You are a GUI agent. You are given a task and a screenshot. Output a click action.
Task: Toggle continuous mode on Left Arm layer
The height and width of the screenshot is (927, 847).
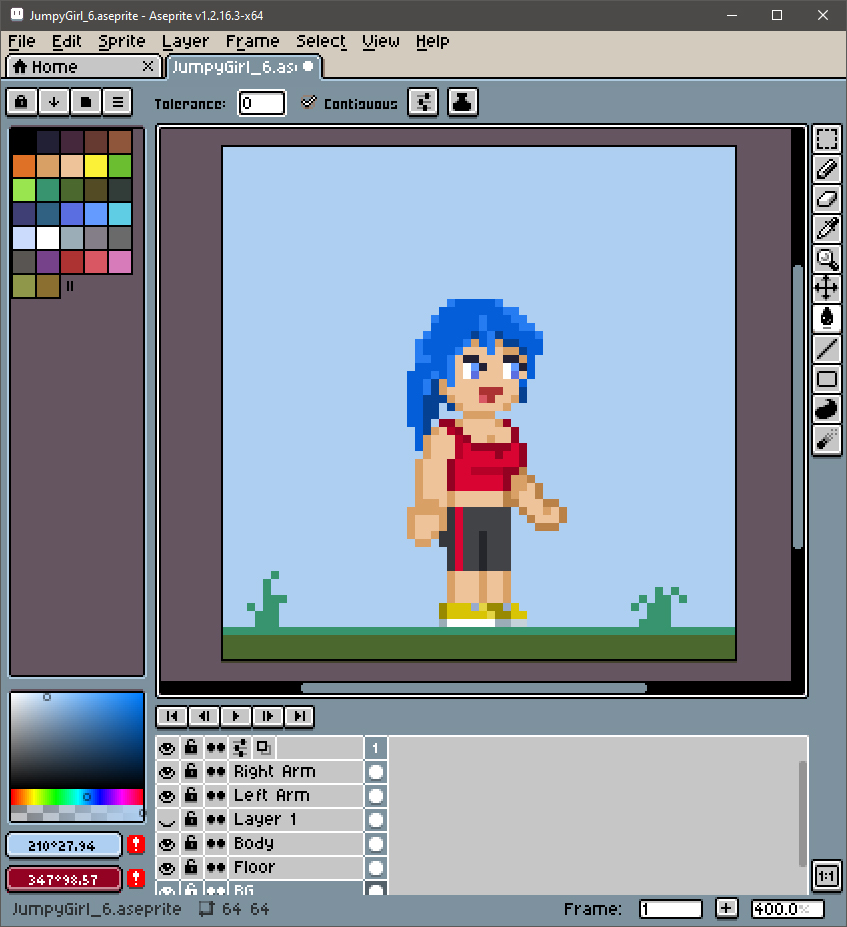click(x=216, y=796)
